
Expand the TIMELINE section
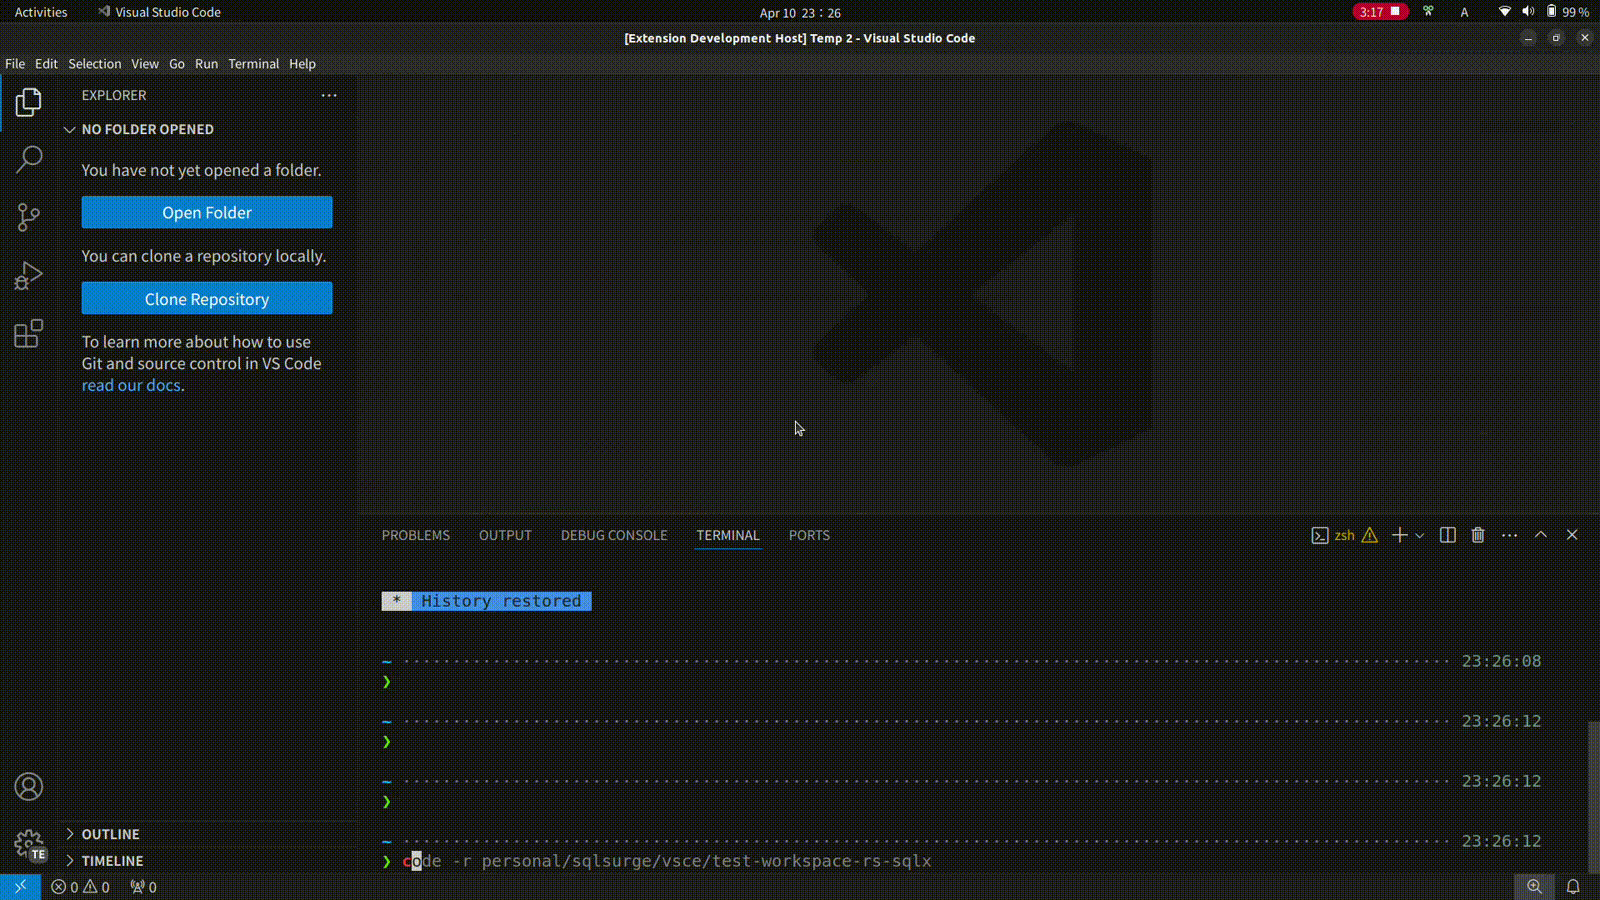tap(207, 861)
